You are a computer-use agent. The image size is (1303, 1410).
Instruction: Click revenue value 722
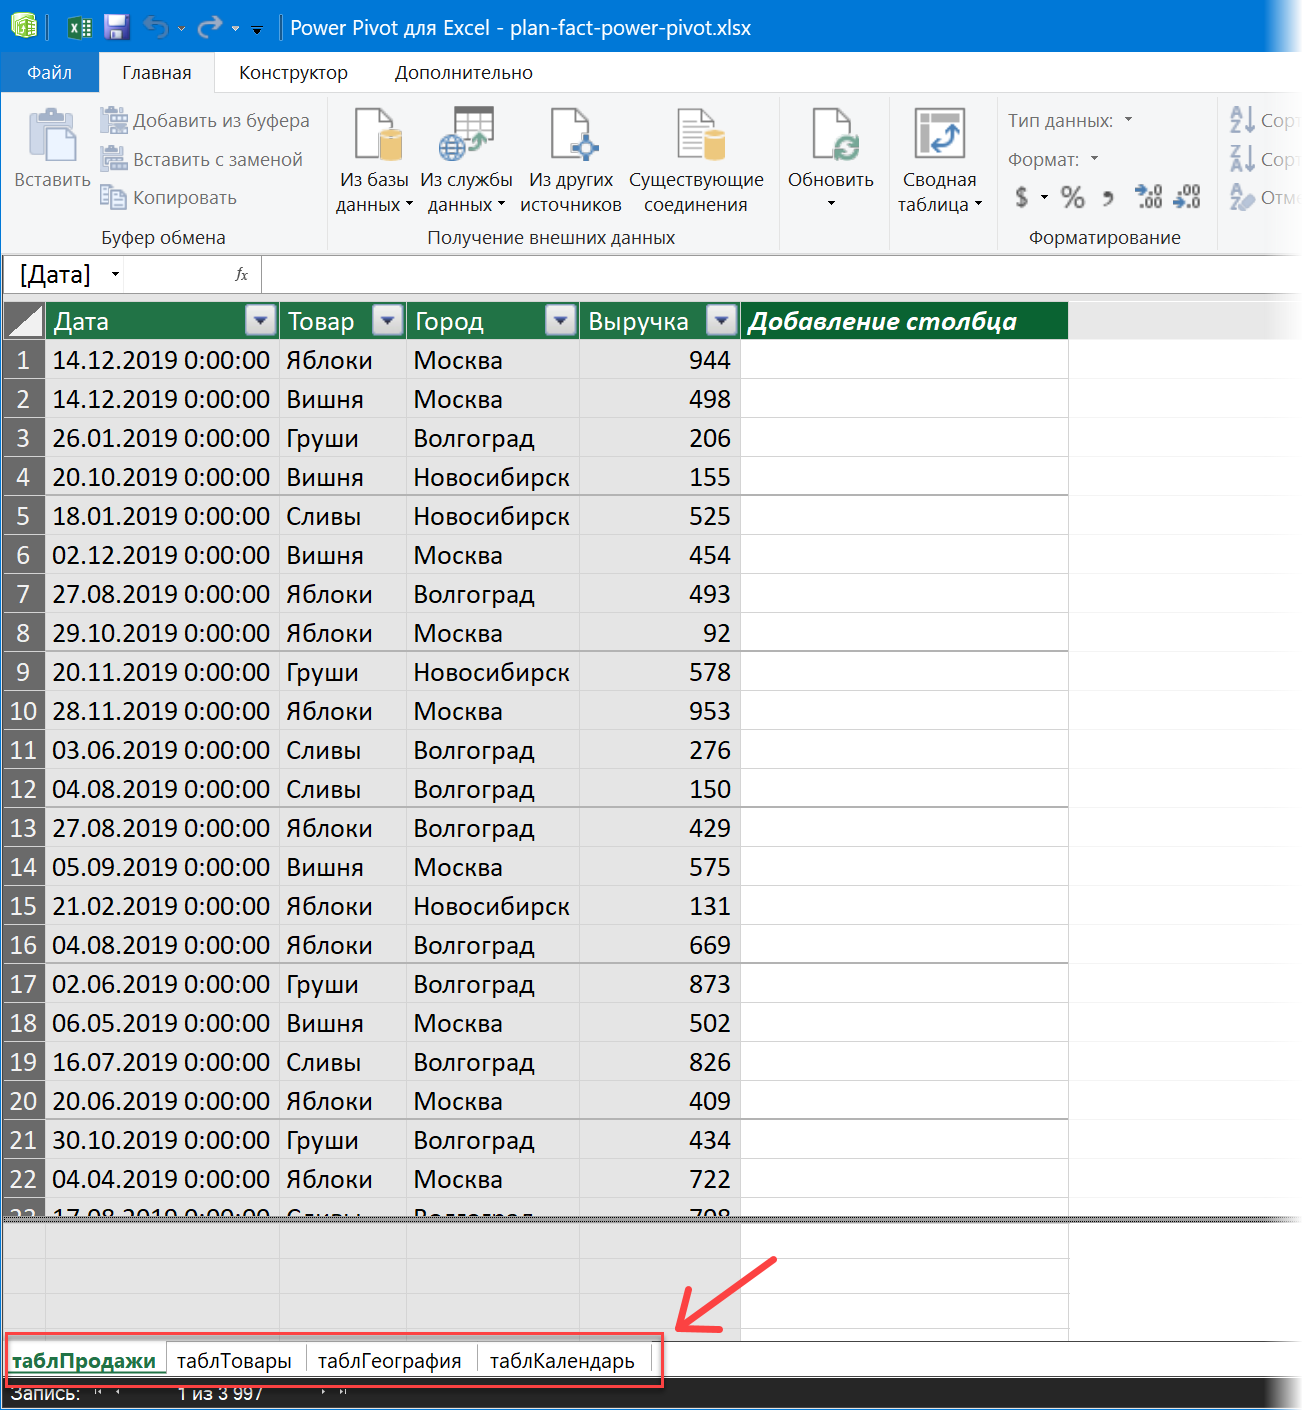coord(660,1179)
